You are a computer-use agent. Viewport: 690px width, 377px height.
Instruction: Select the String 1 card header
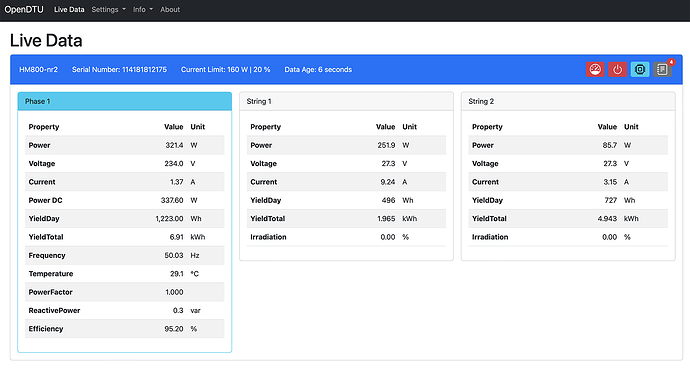(346, 101)
